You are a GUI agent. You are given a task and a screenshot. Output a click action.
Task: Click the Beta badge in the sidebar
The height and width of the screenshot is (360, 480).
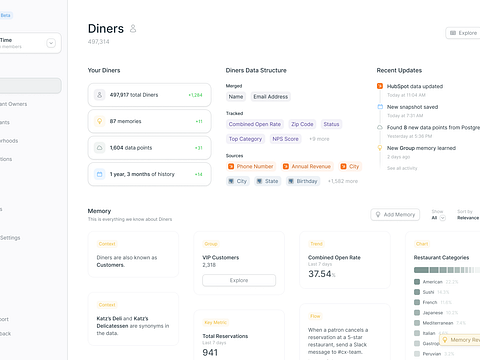click(6, 15)
